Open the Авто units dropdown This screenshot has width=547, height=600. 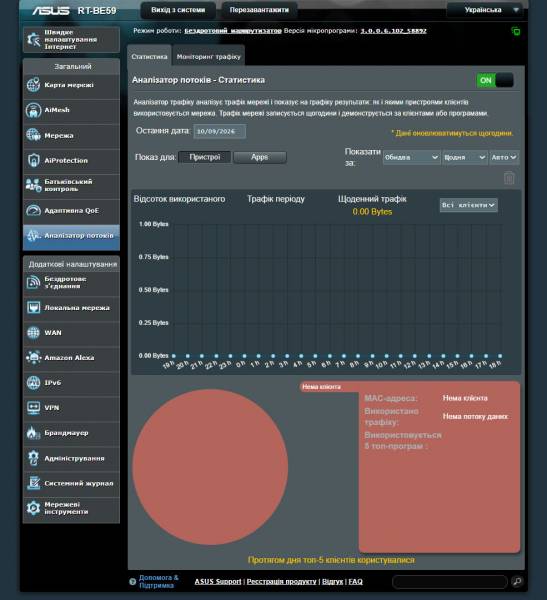click(x=504, y=157)
